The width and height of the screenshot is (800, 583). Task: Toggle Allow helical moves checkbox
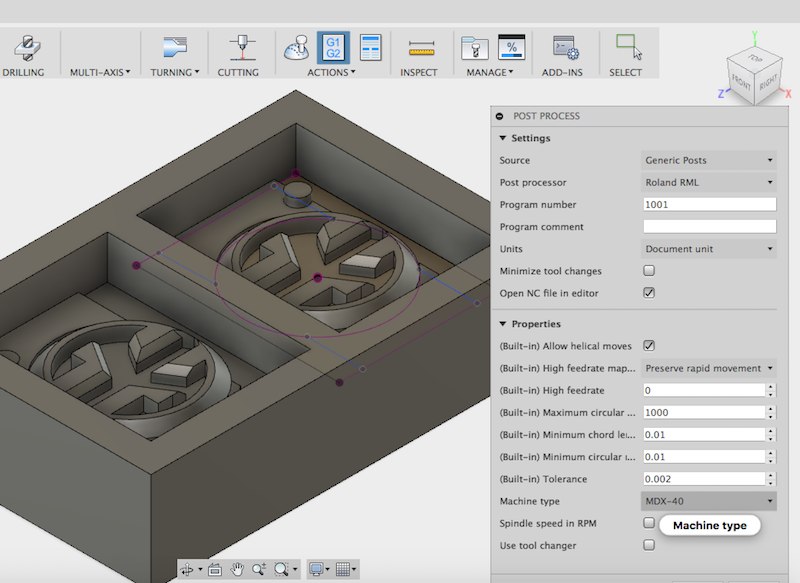click(x=649, y=346)
